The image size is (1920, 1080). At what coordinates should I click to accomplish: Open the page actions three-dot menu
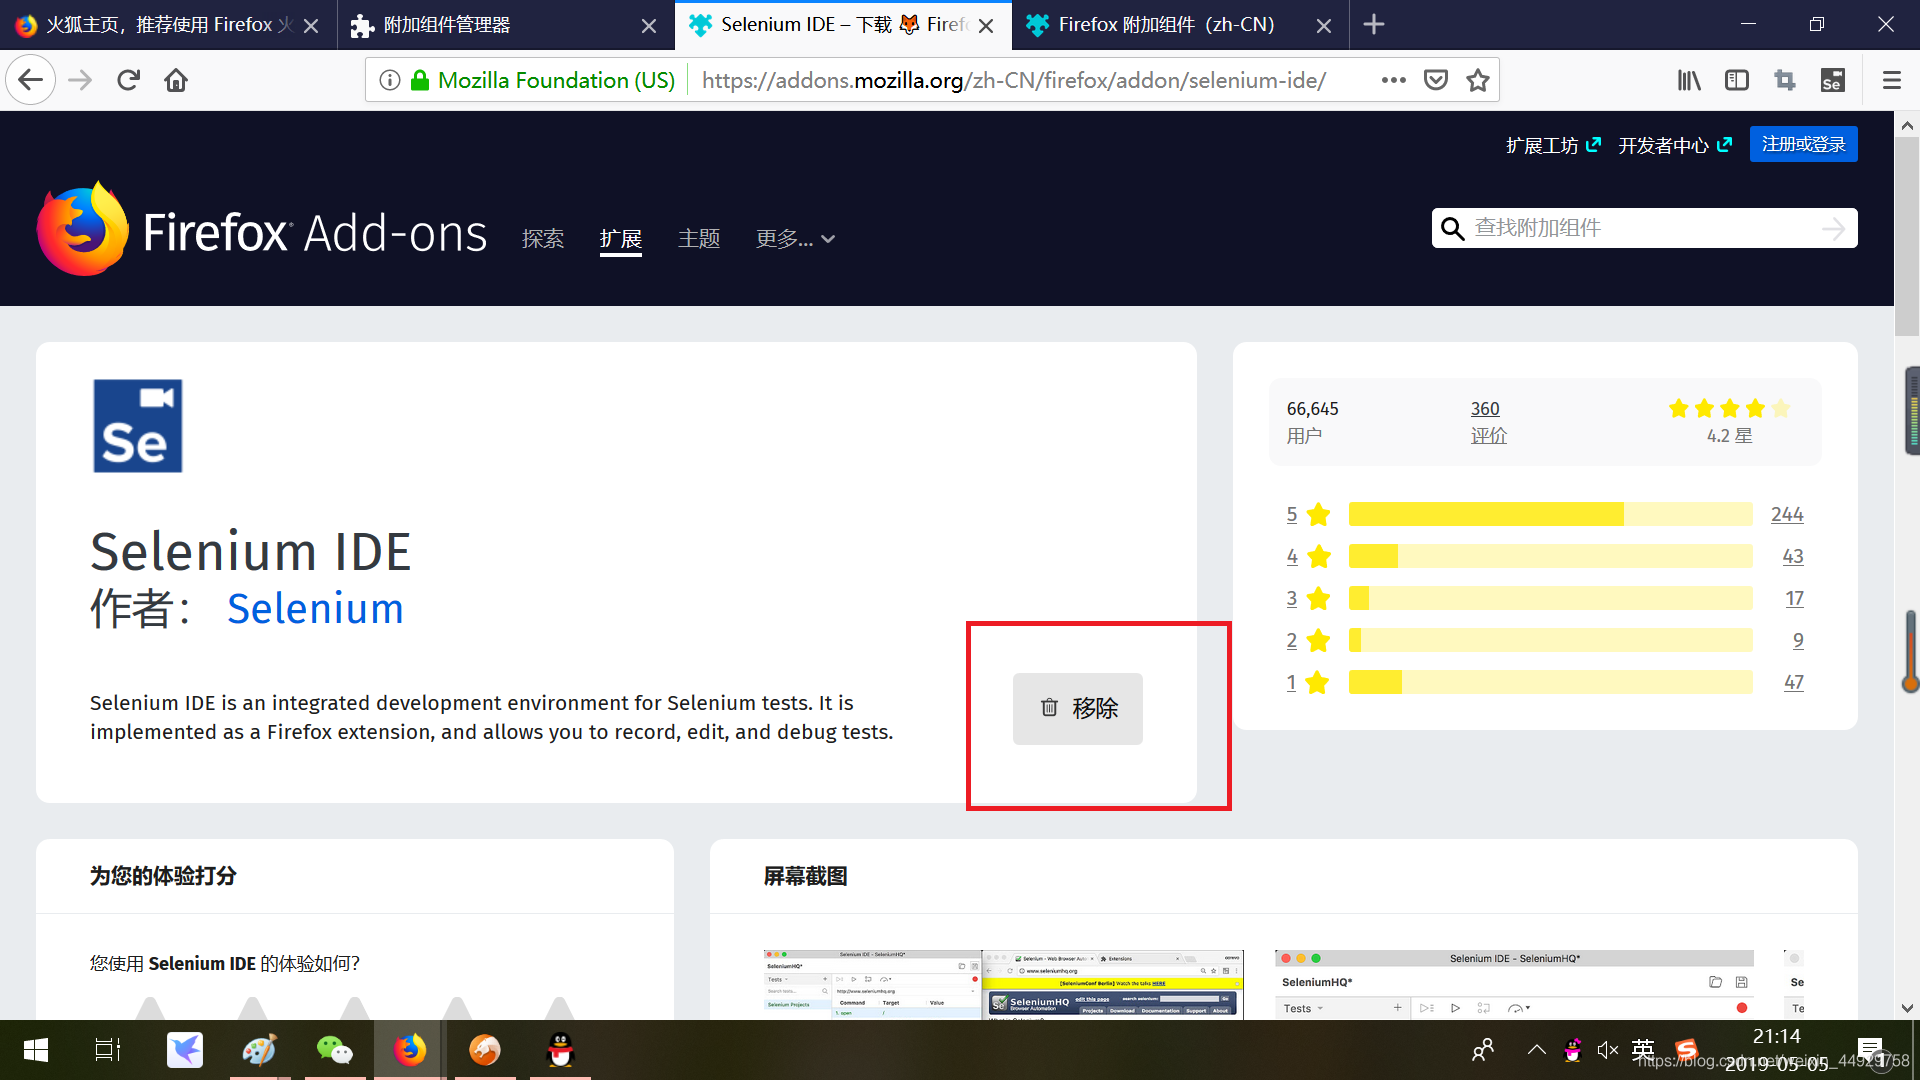coord(1394,80)
